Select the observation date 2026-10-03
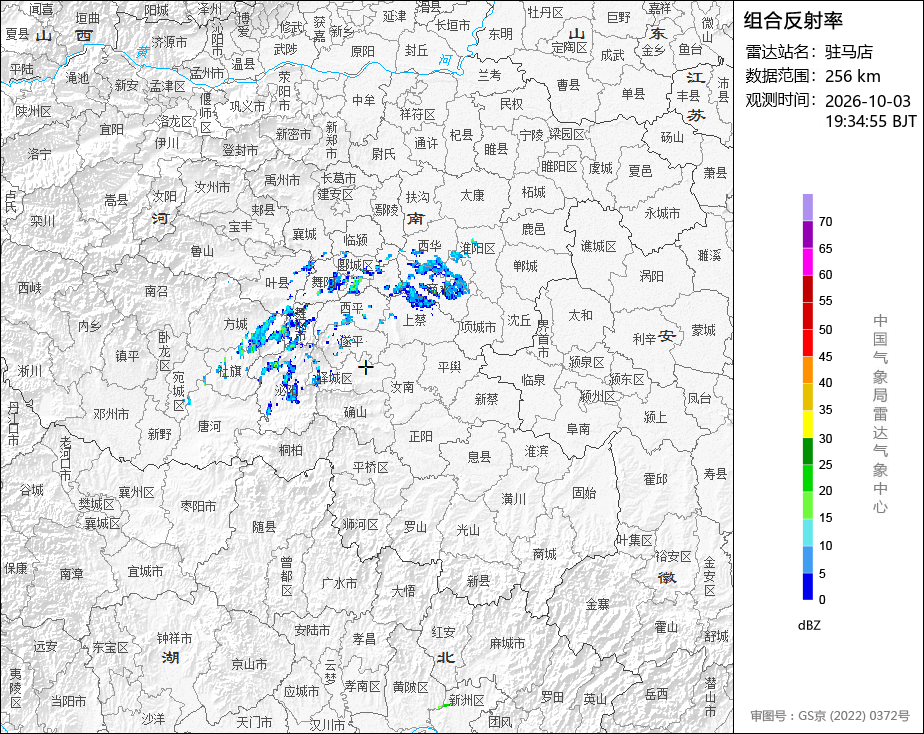Viewport: 924px width, 734px height. pos(867,101)
